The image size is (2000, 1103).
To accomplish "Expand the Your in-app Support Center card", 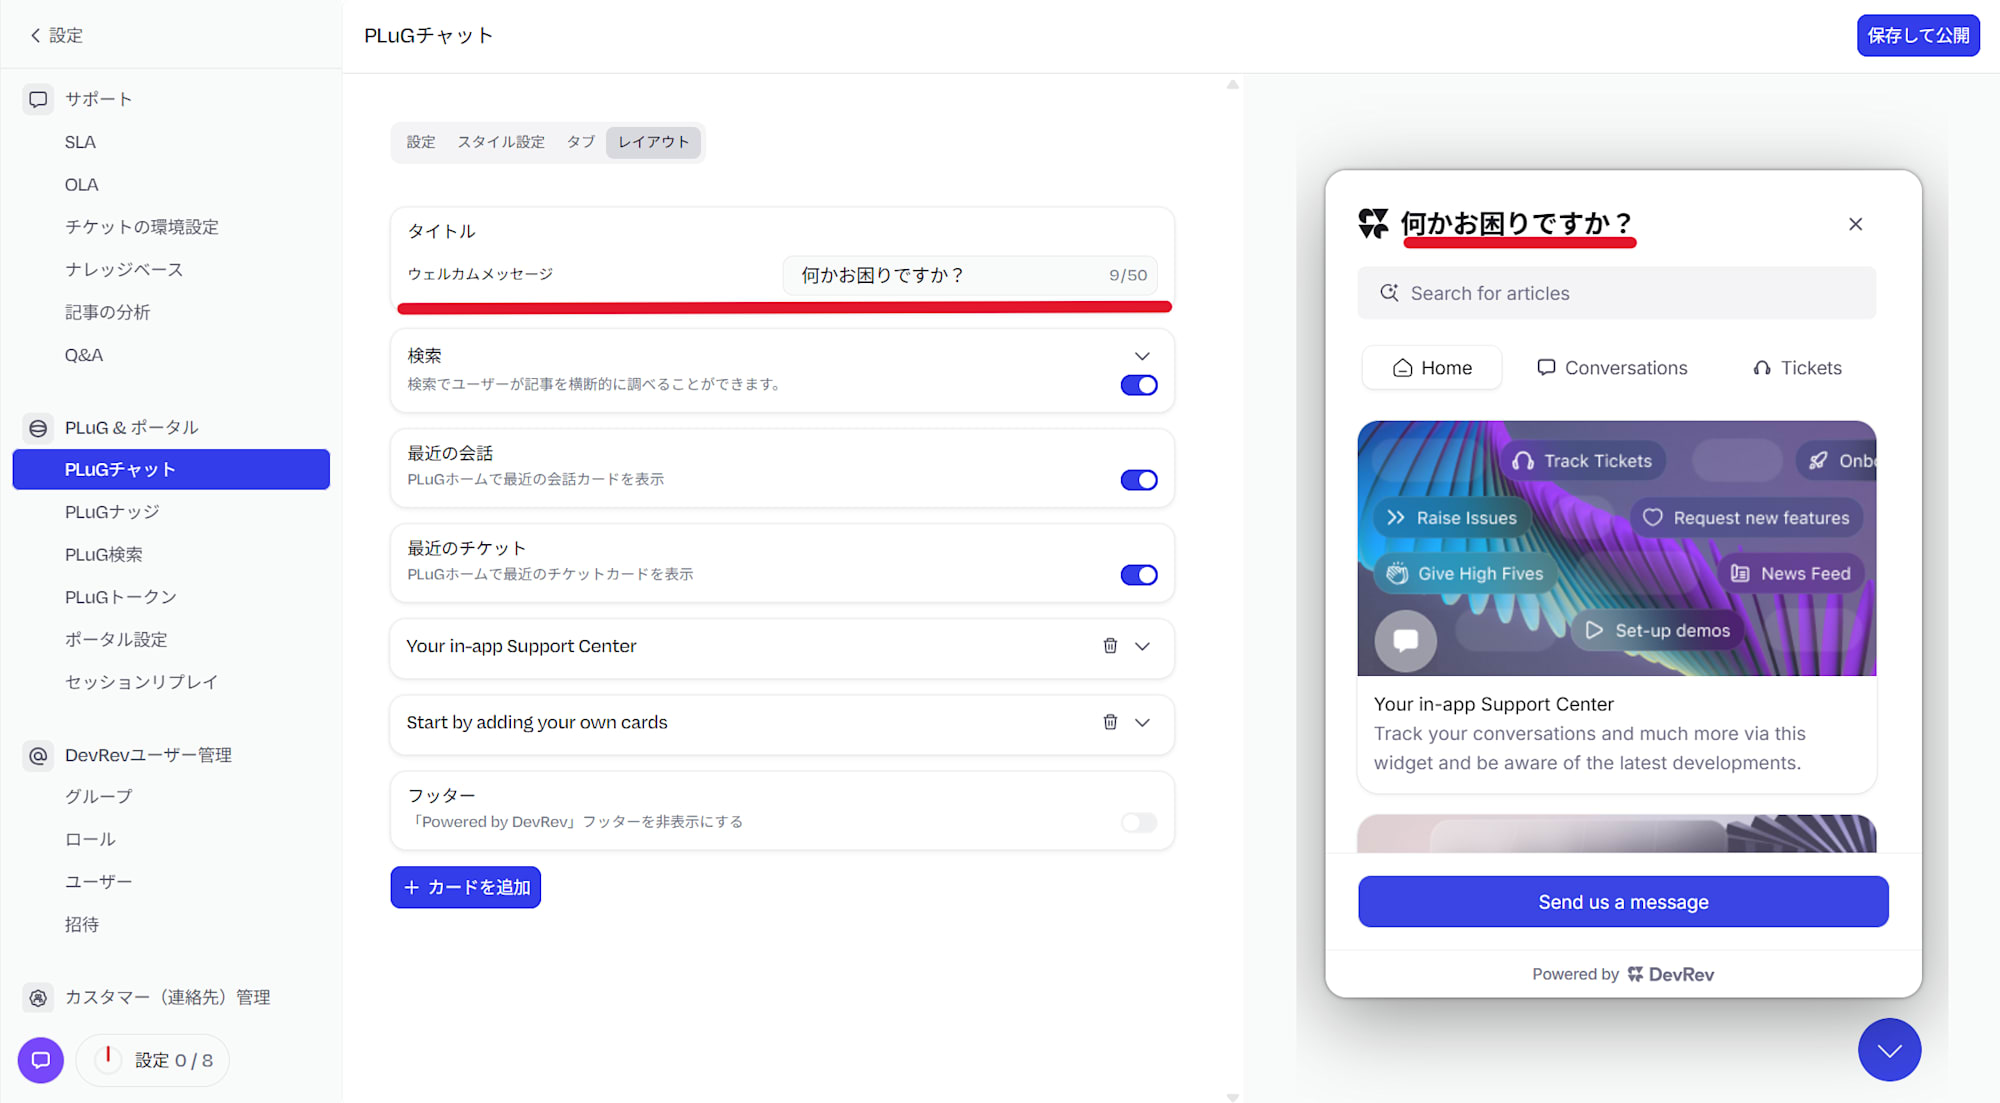I will pyautogui.click(x=1142, y=646).
